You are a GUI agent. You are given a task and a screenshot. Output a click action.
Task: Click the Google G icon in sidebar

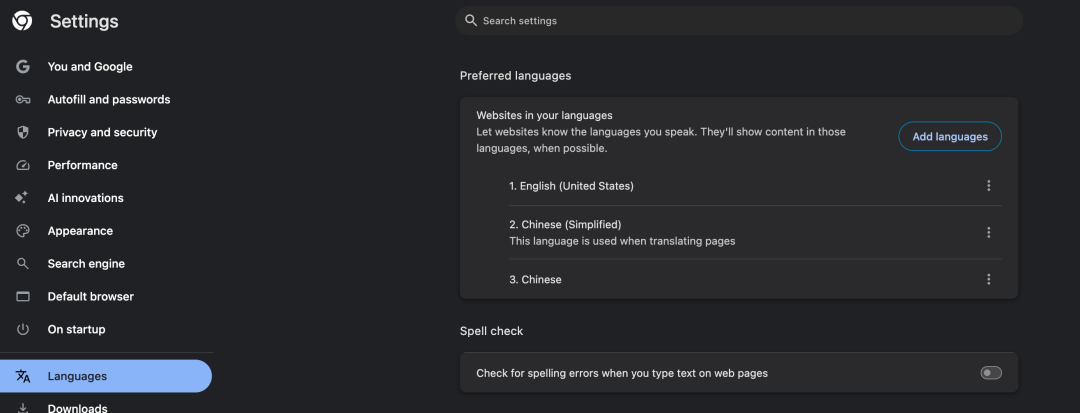click(x=23, y=67)
